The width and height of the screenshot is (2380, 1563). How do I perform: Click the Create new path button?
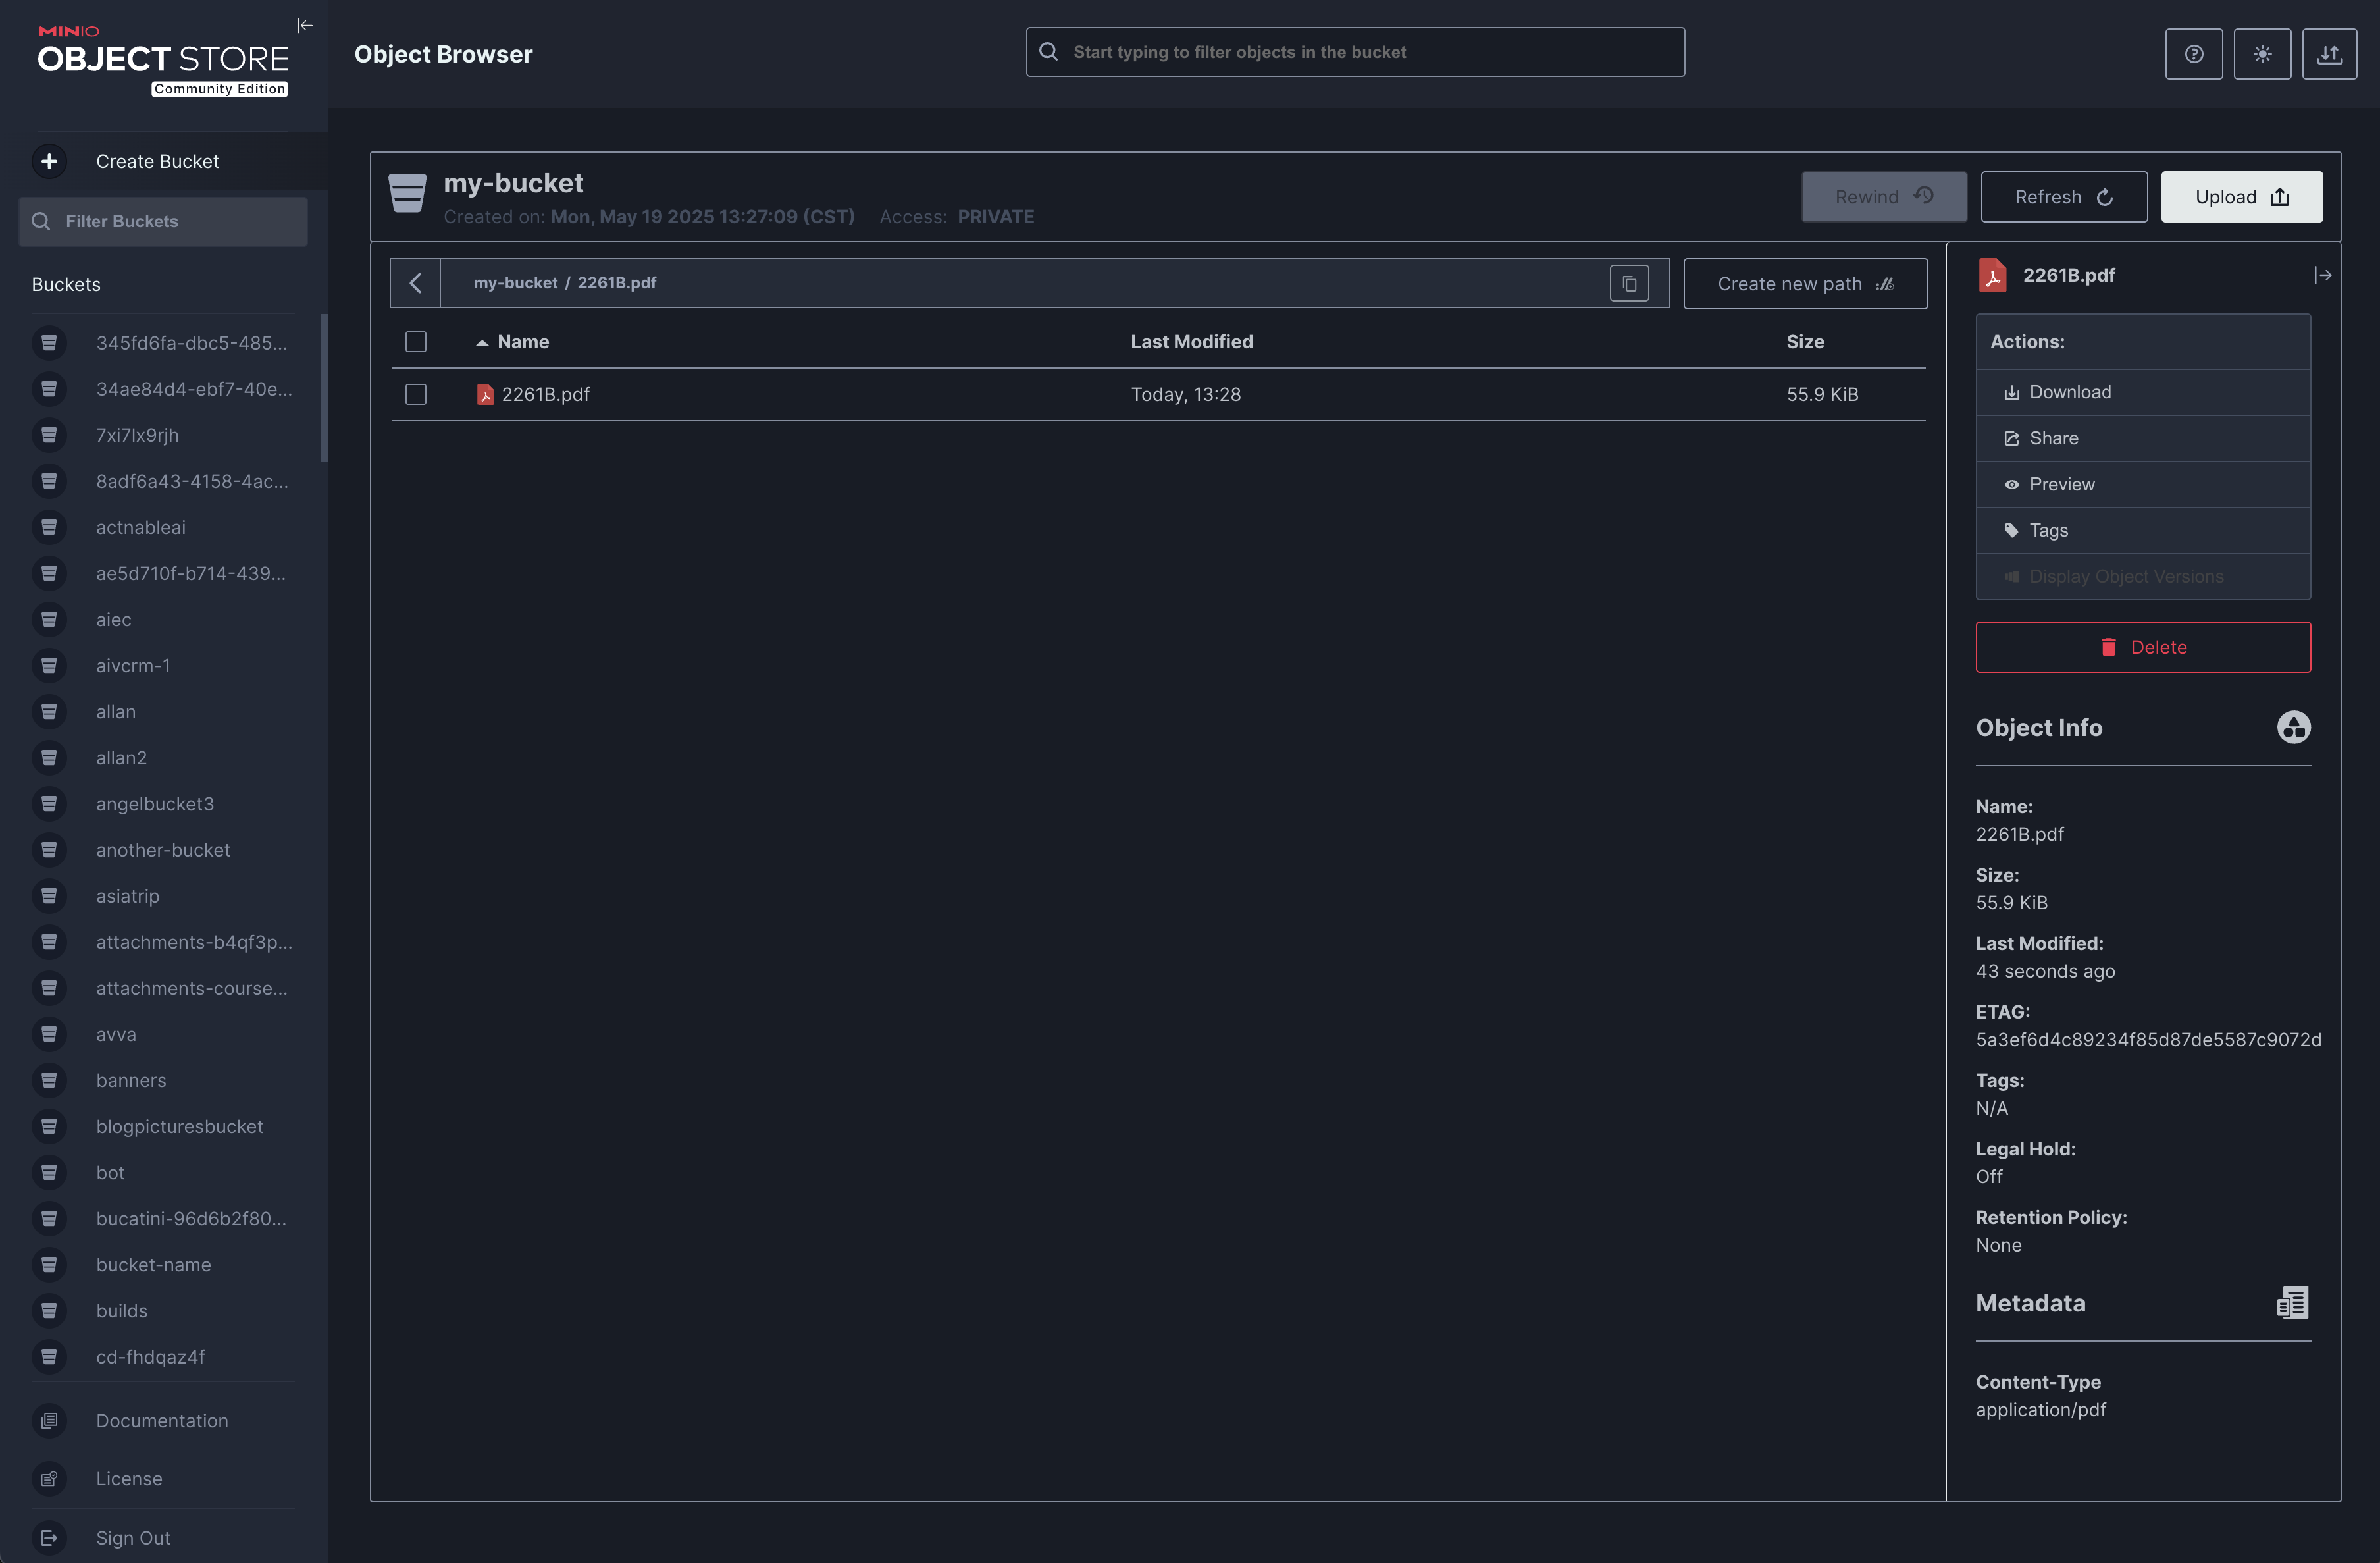coord(1804,284)
